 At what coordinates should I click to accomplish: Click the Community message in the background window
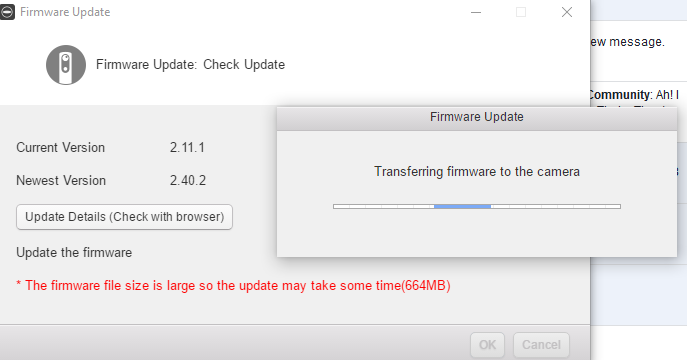tap(634, 95)
